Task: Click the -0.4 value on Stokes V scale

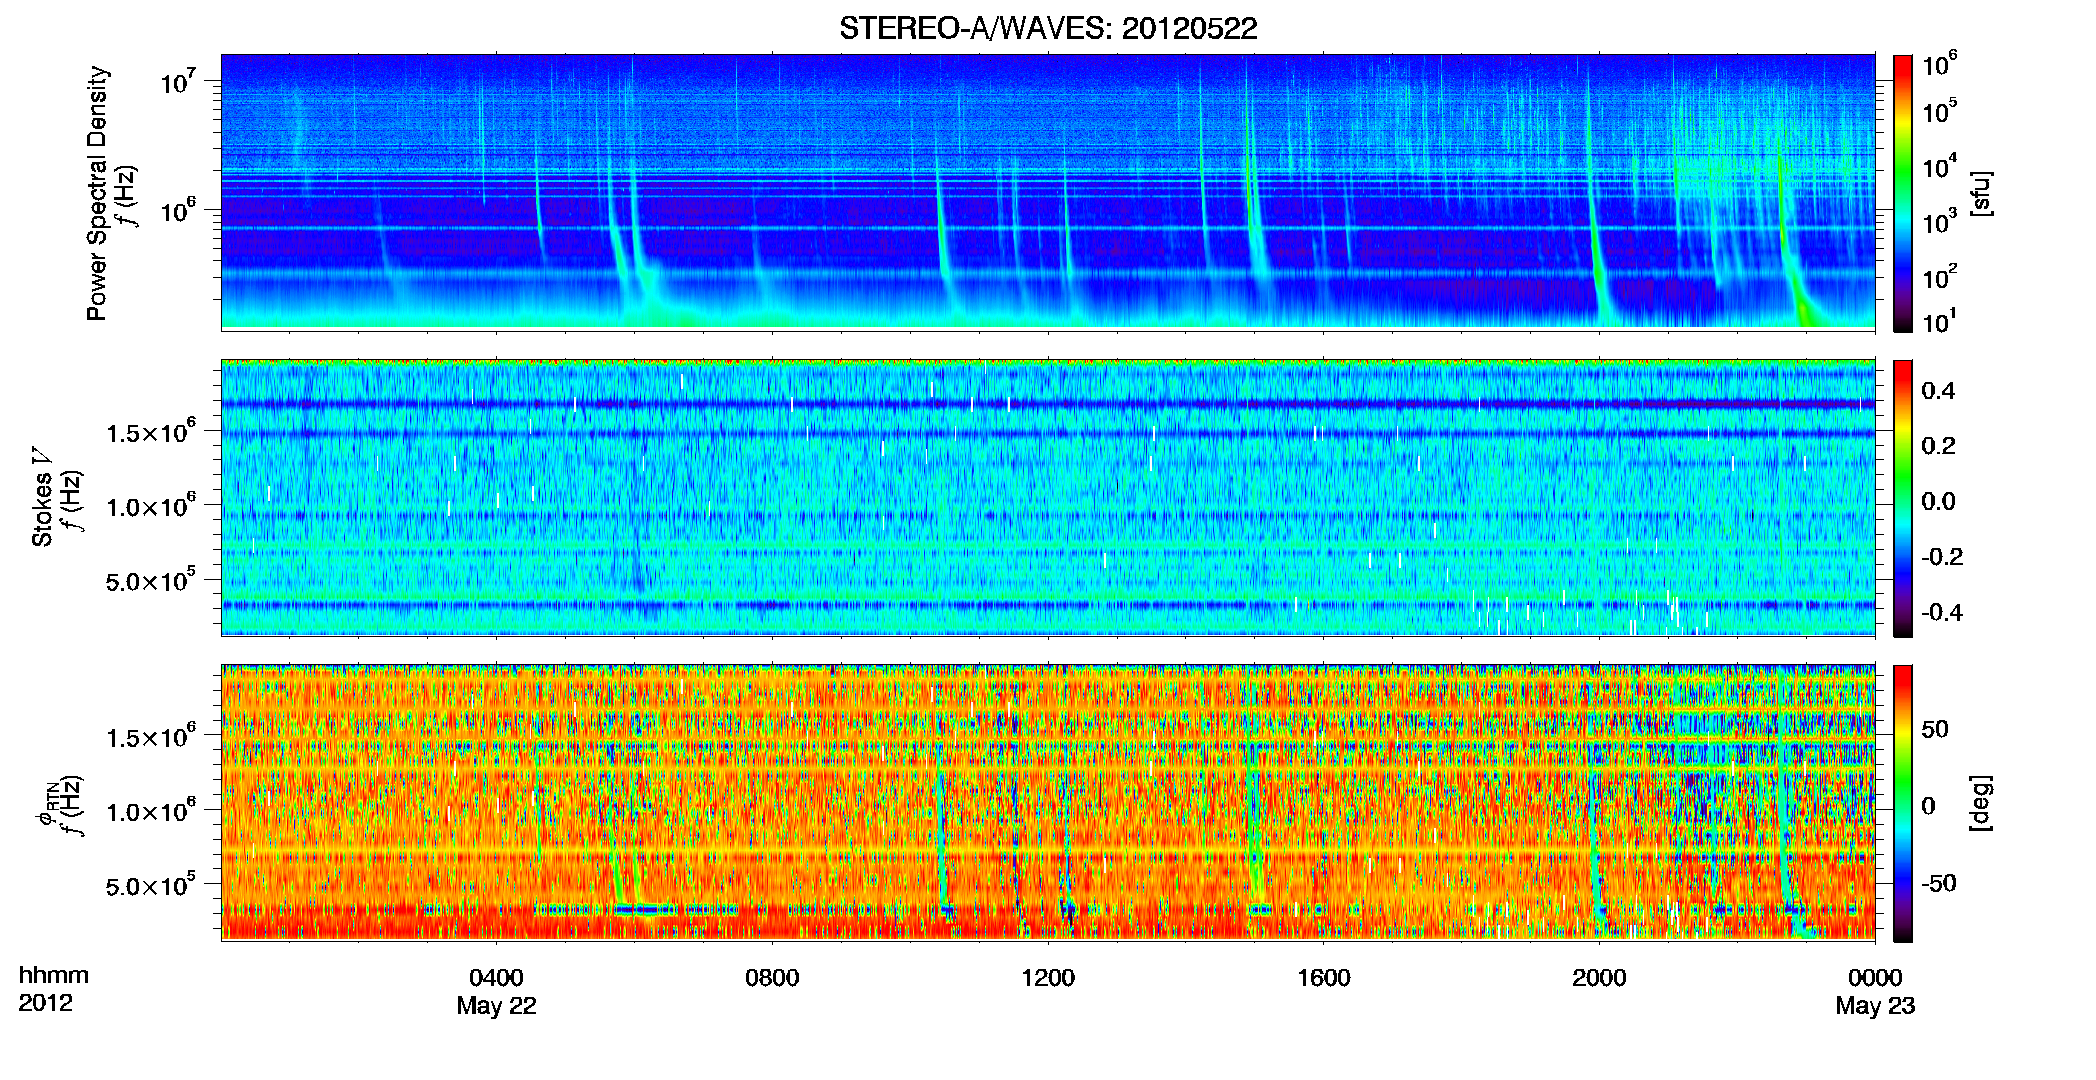Action: [1942, 612]
